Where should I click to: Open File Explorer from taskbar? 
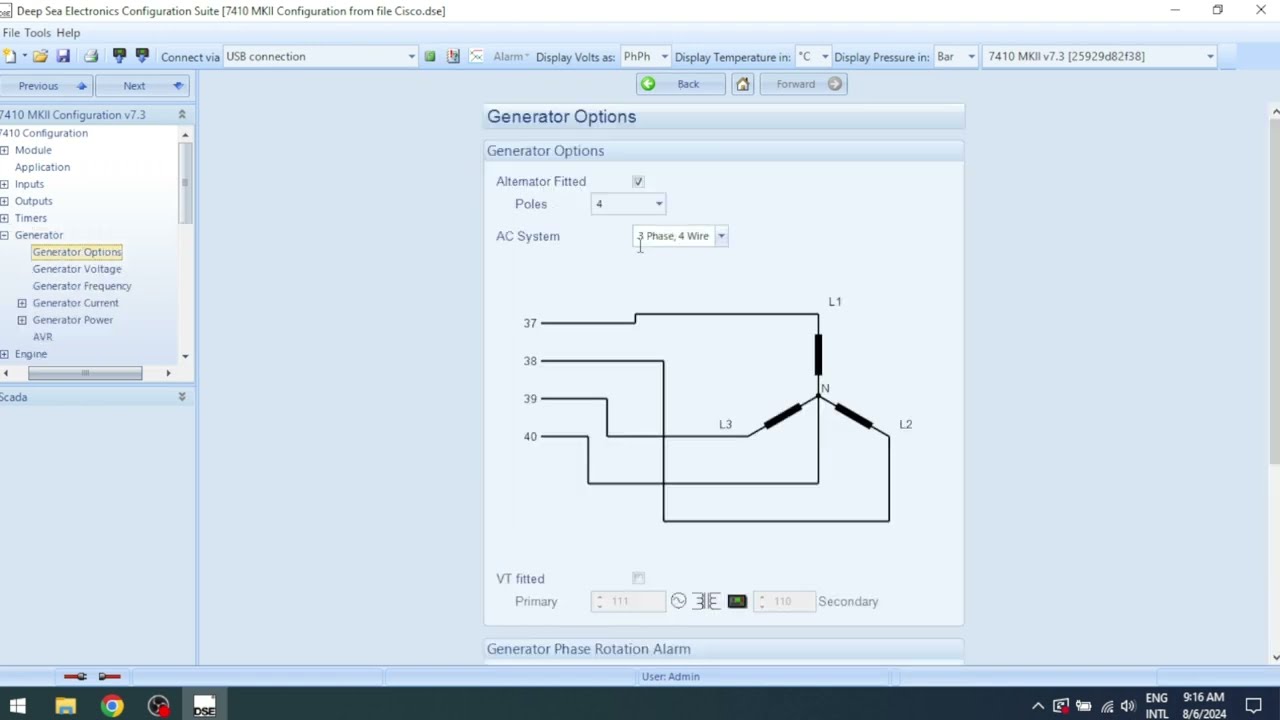pos(65,707)
